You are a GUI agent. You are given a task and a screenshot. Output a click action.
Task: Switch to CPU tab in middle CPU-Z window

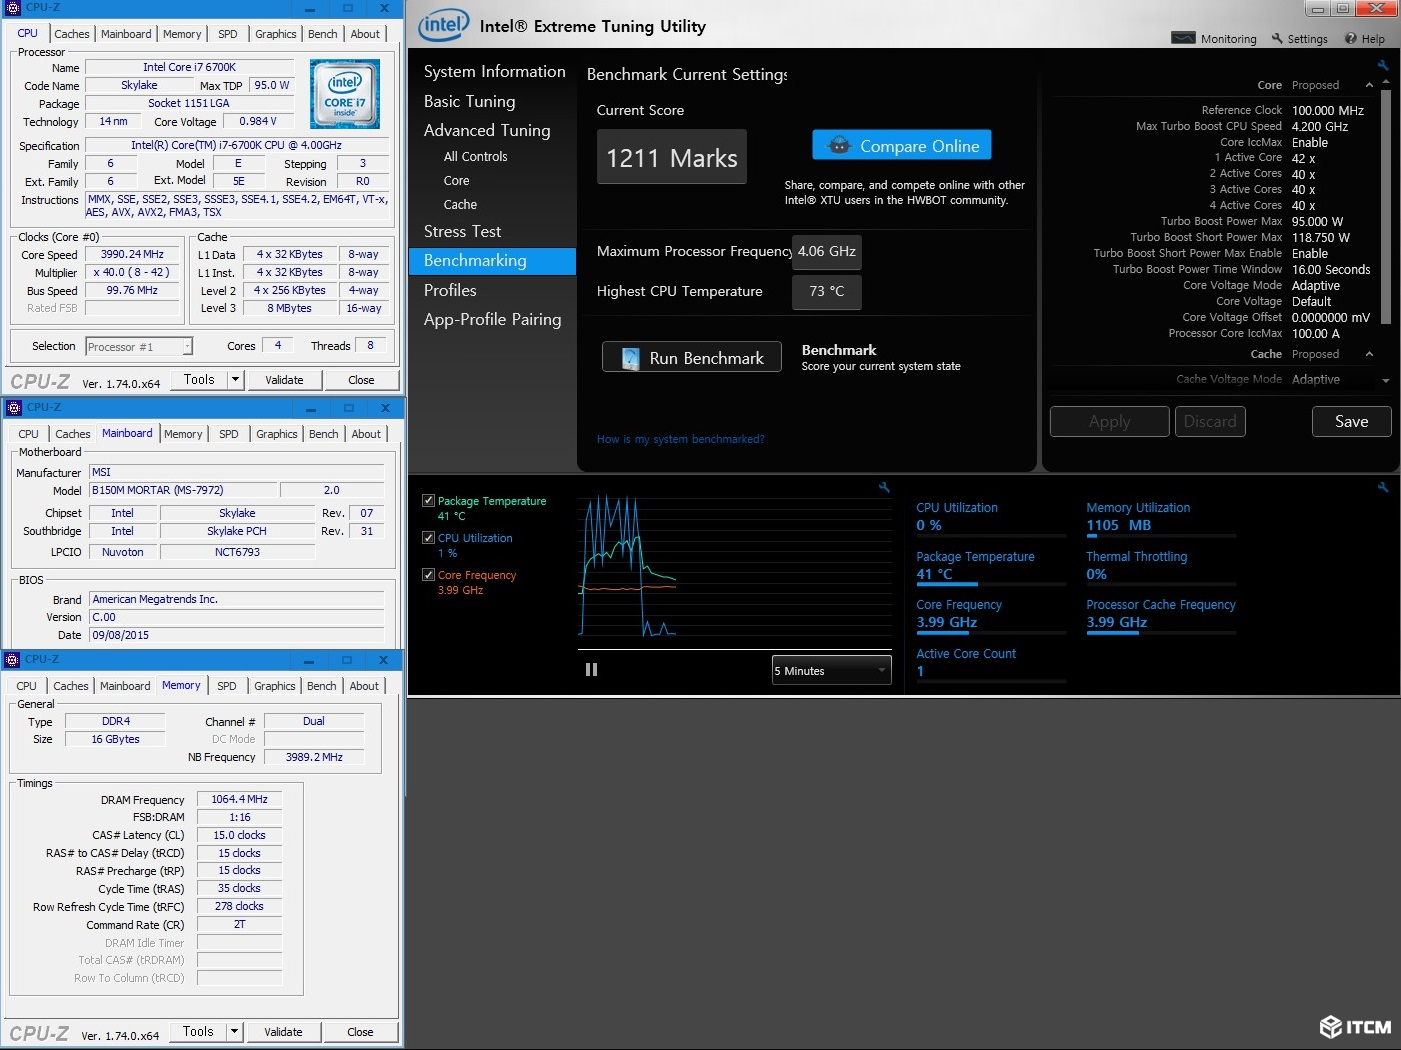click(28, 434)
